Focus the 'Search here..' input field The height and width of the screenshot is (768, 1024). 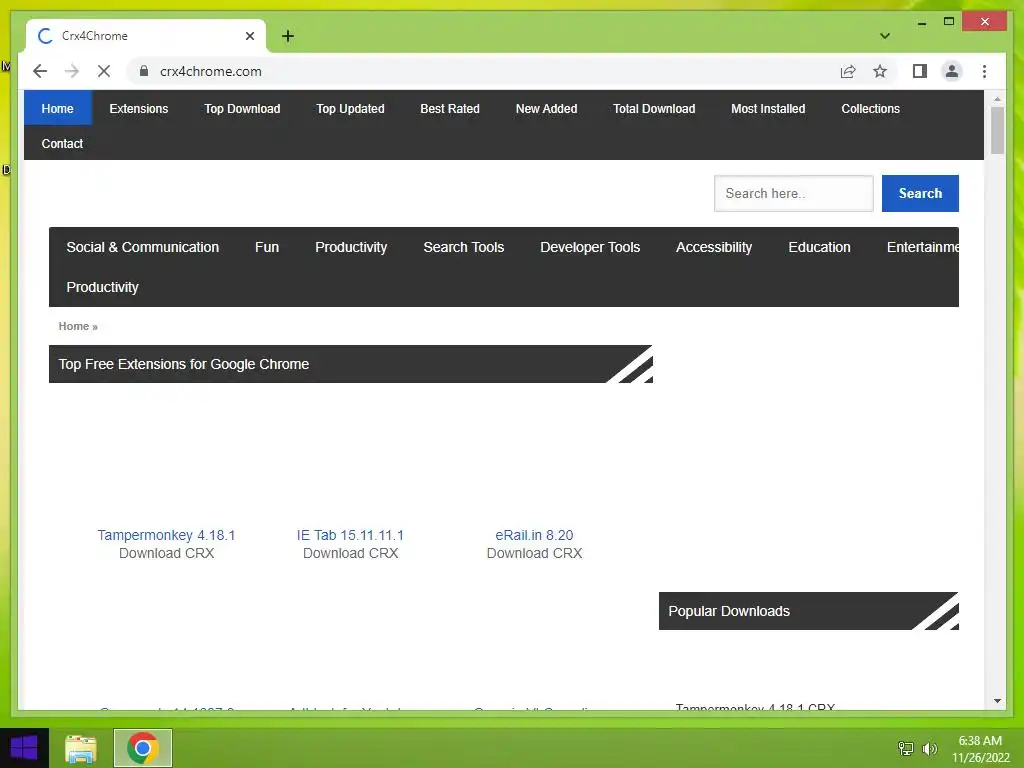[x=793, y=193]
